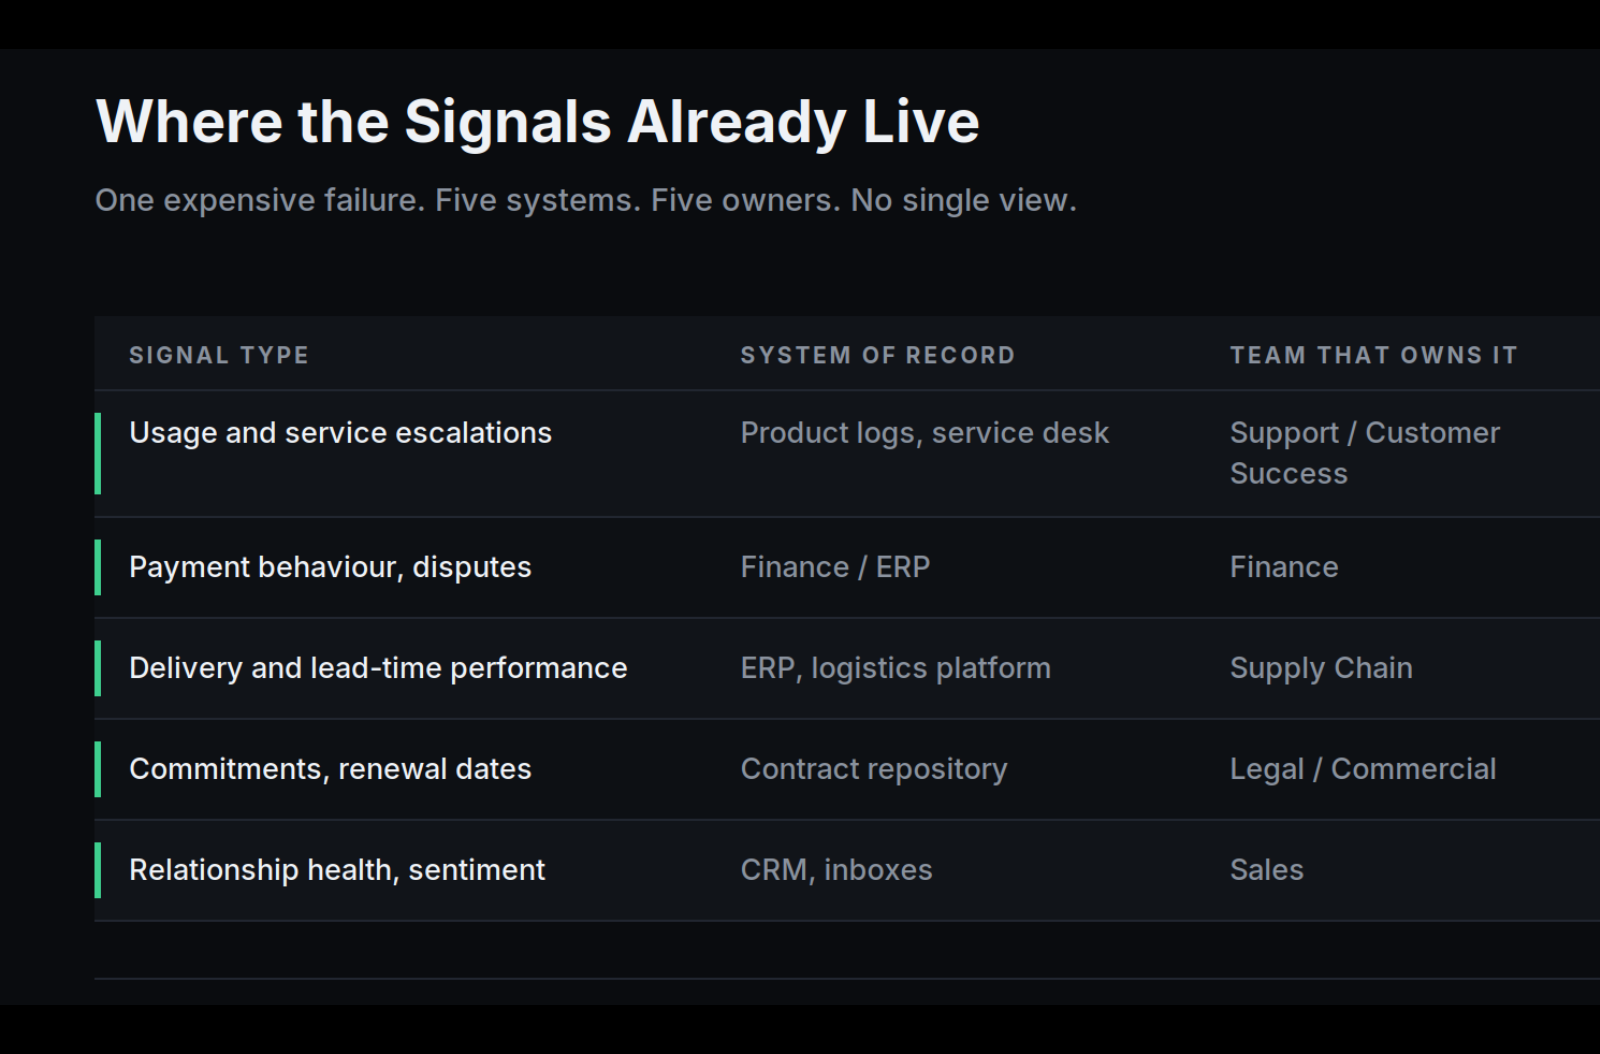Select 'Delivery and lead-time performance' row label
1600x1054 pixels.
coord(378,668)
